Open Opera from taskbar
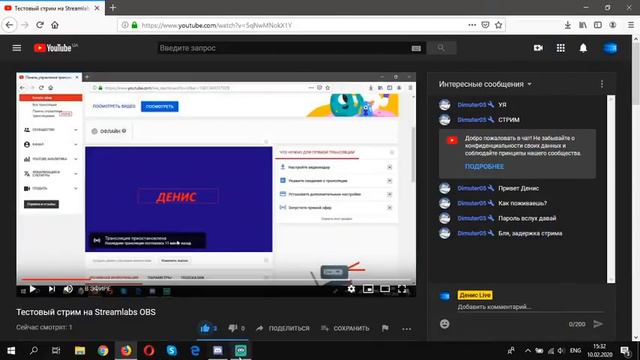This screenshot has width=640, height=360. coord(149,351)
